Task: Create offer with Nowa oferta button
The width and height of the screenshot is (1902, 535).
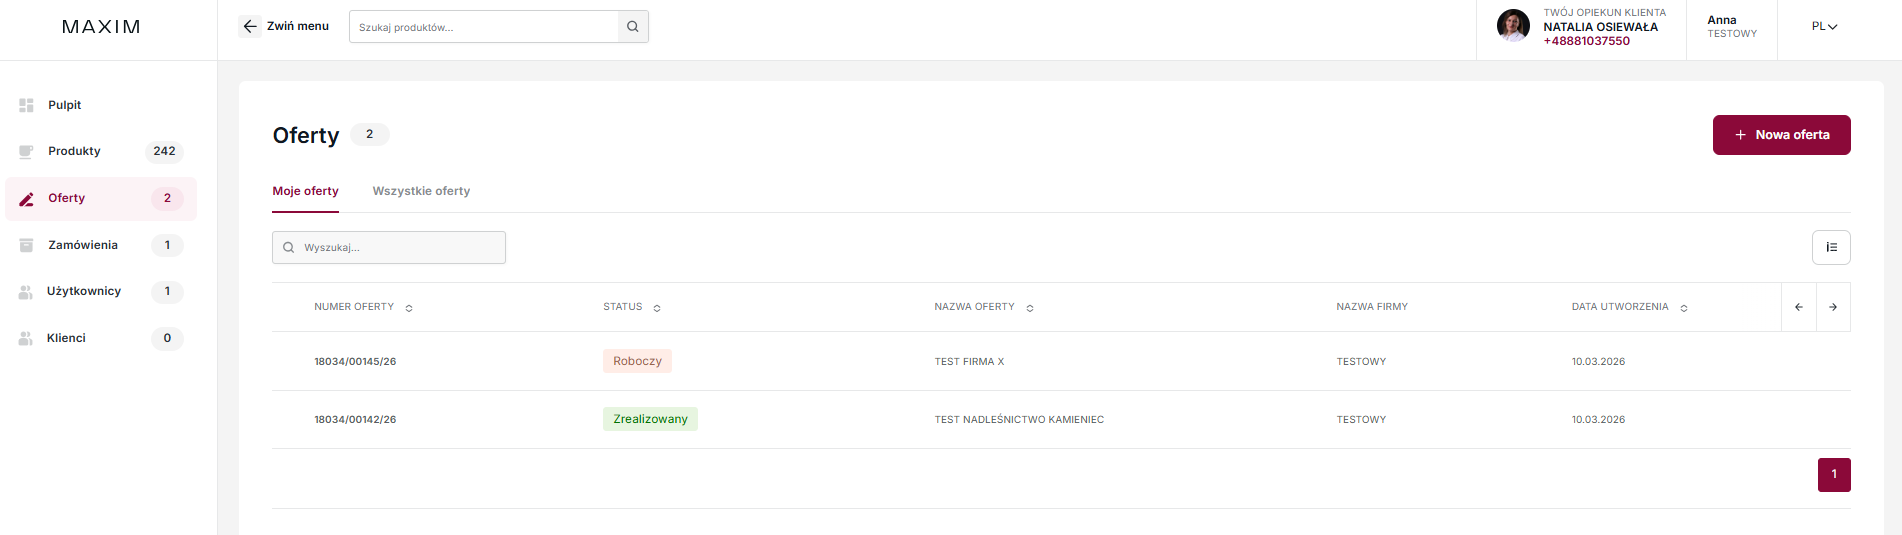Action: pos(1781,135)
